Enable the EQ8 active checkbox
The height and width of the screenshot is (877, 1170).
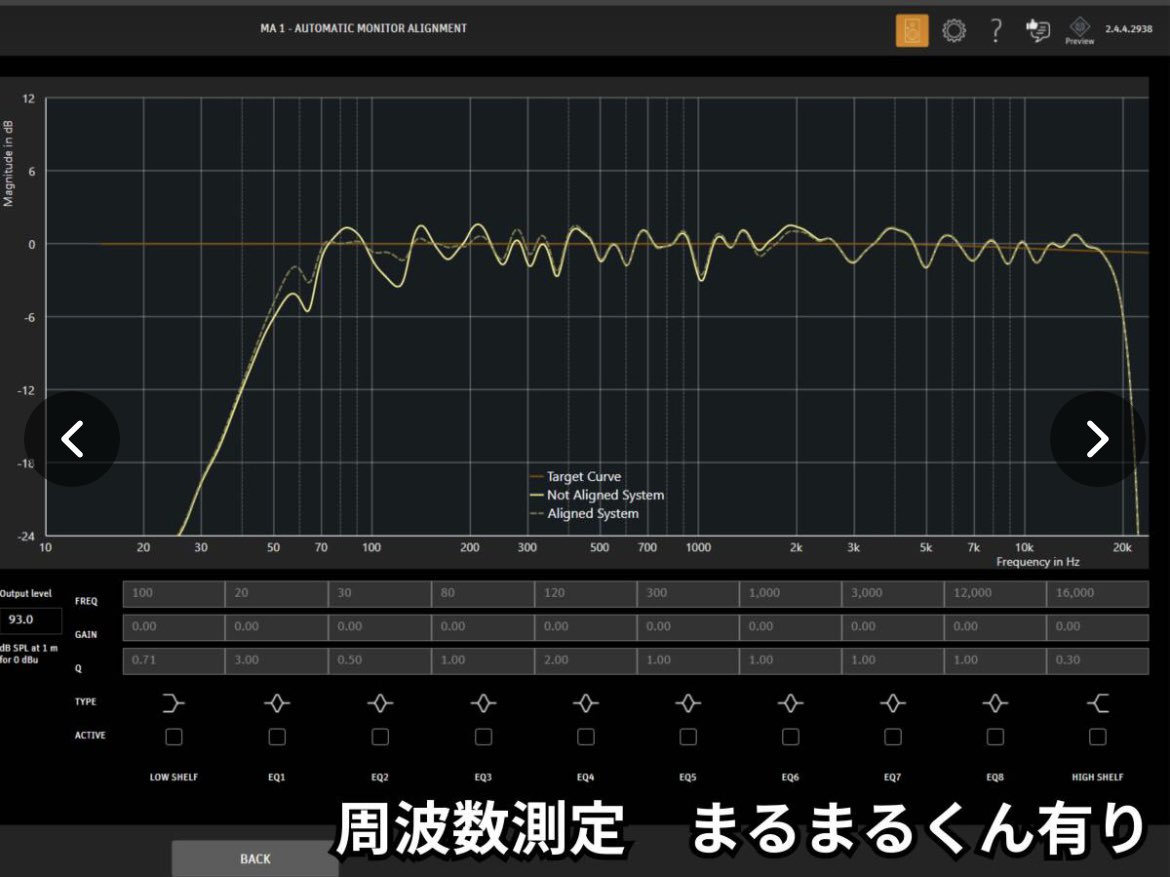click(x=995, y=737)
